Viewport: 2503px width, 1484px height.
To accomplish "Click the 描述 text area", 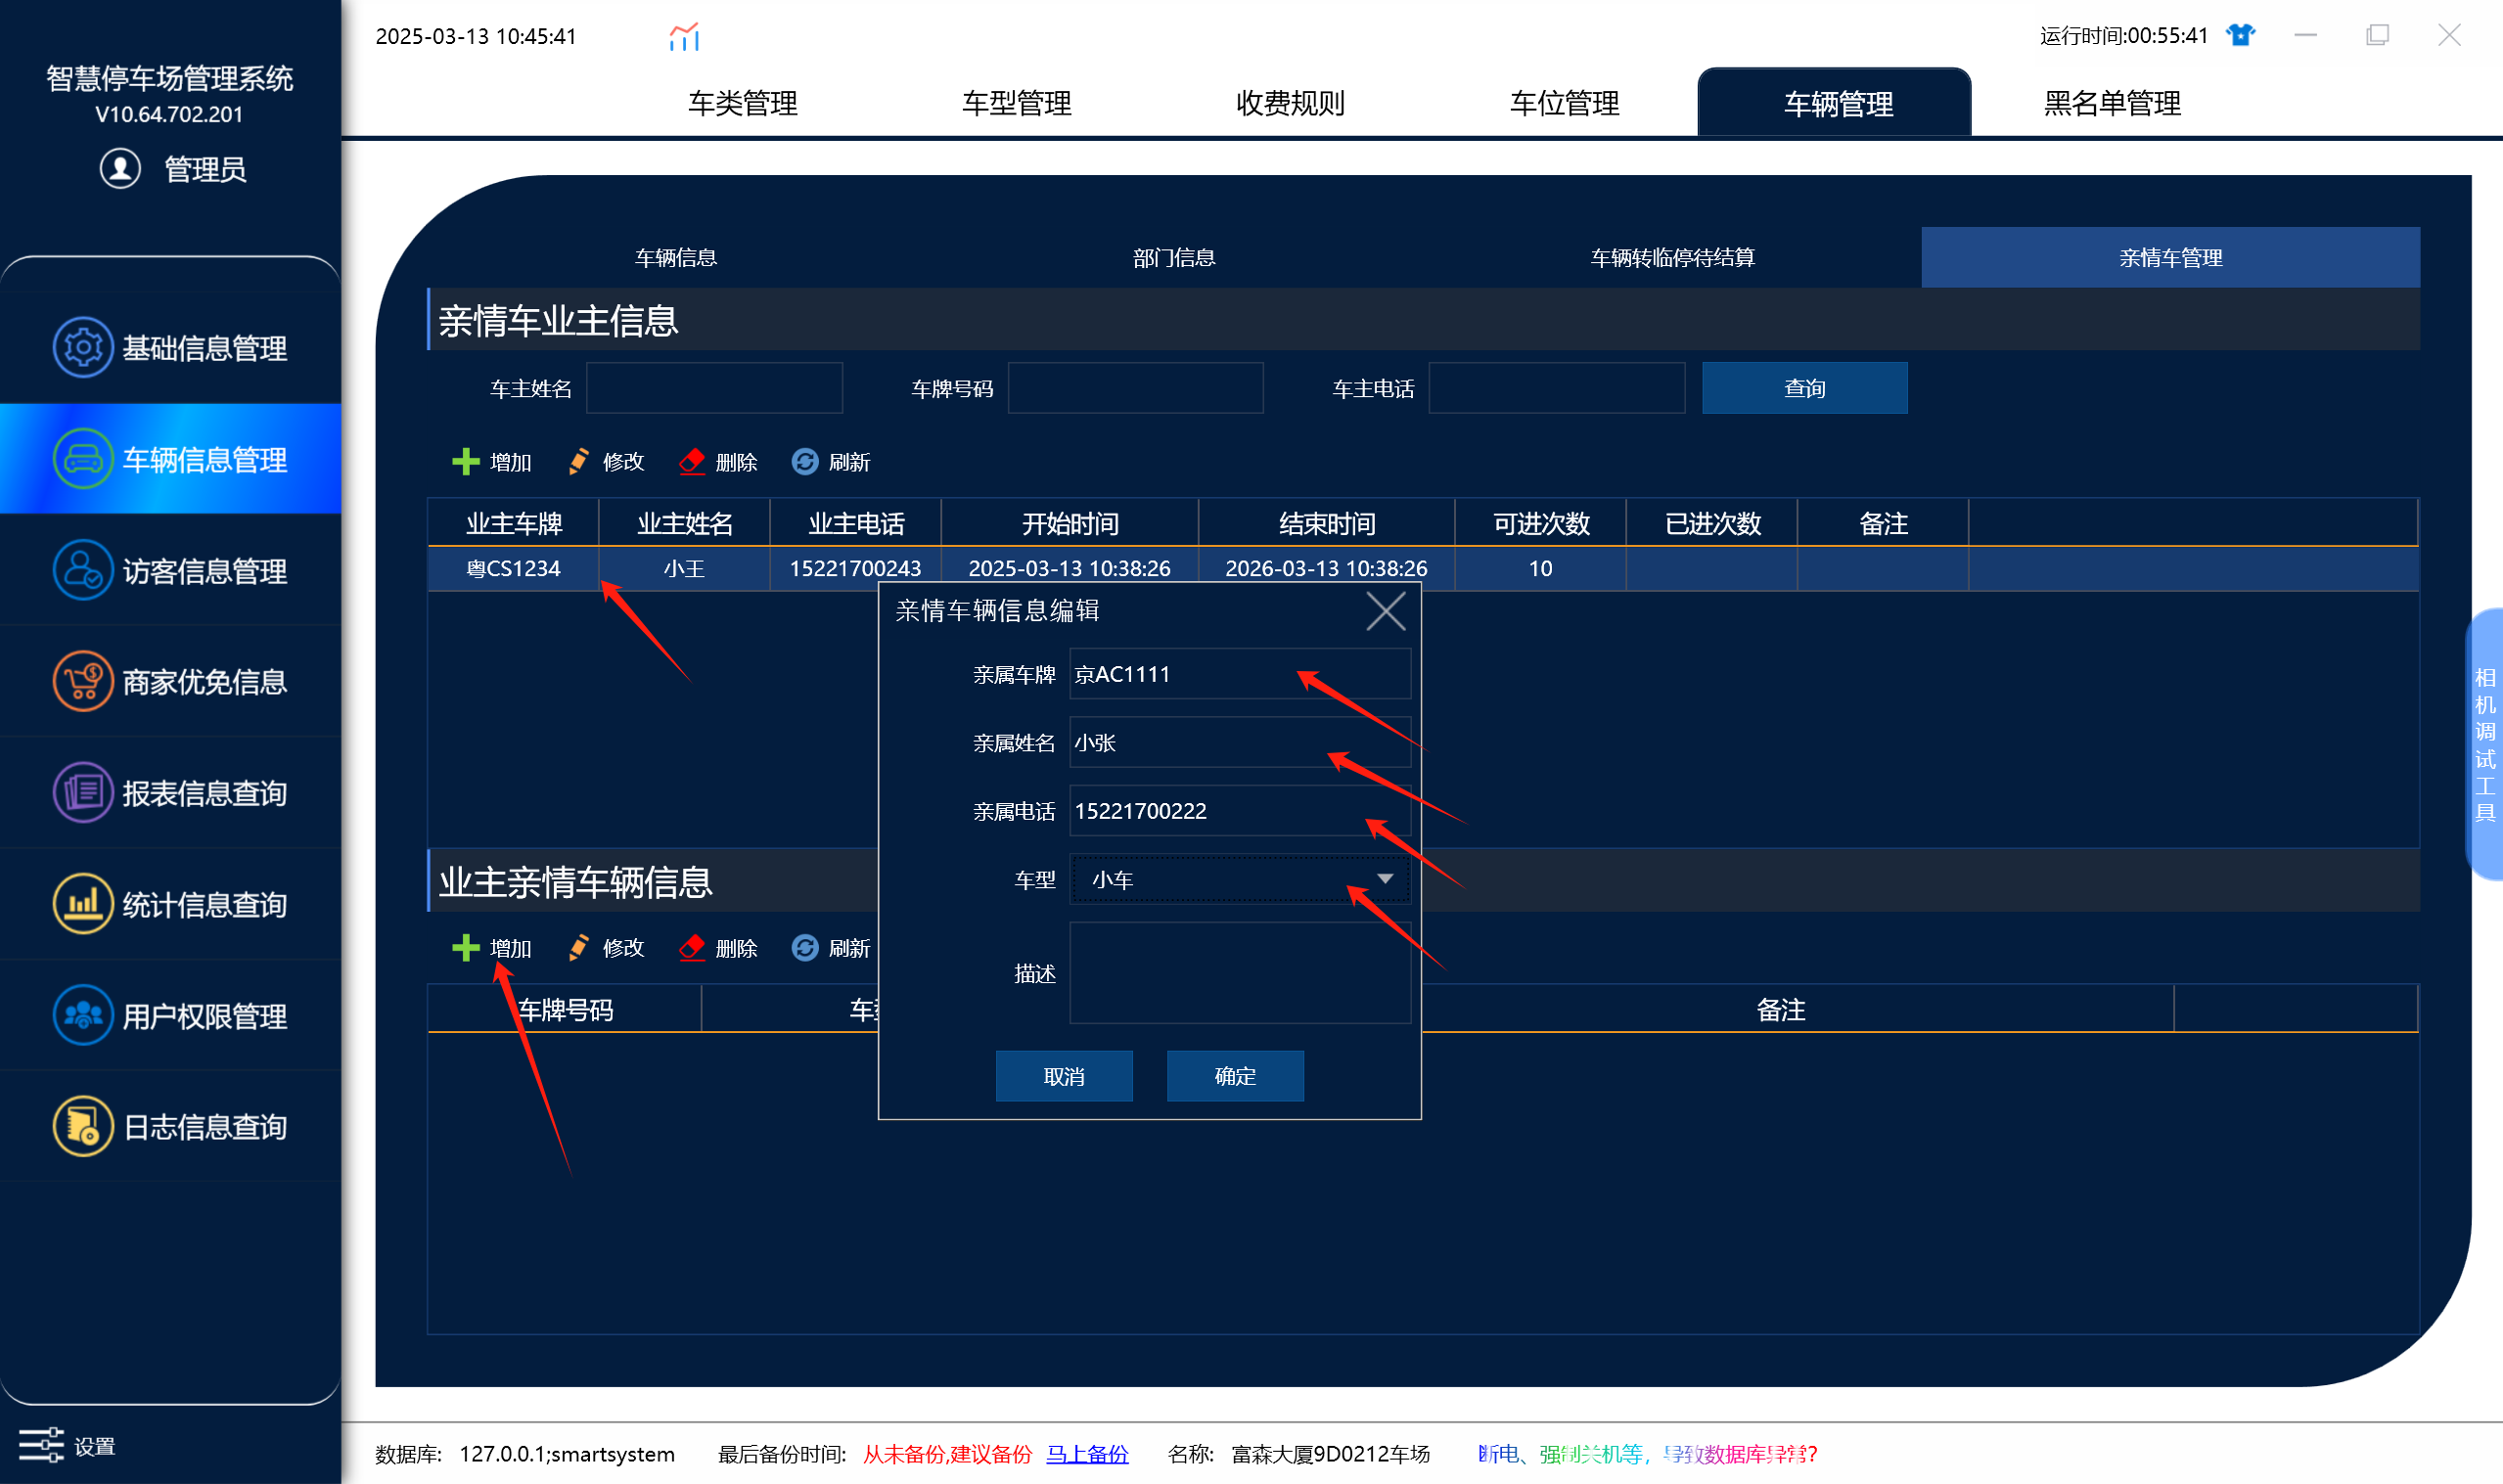I will point(1240,973).
